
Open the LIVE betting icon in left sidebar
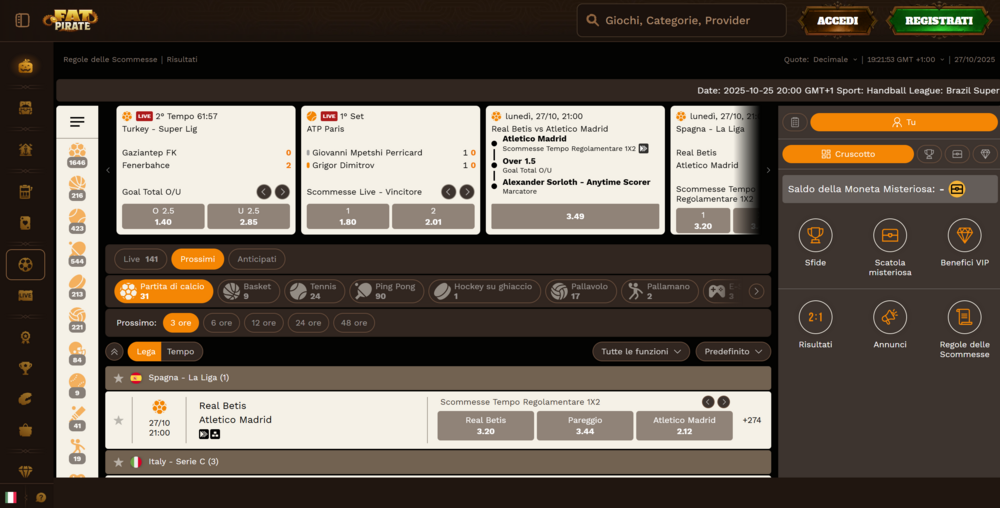pos(26,296)
